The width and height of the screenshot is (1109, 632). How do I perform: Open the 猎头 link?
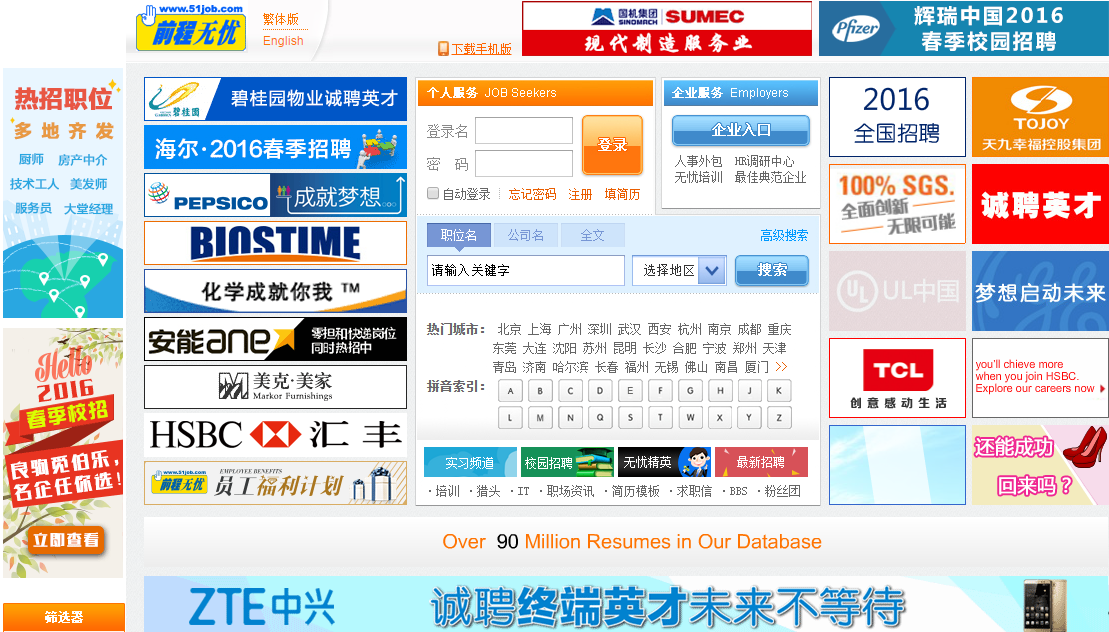point(488,491)
